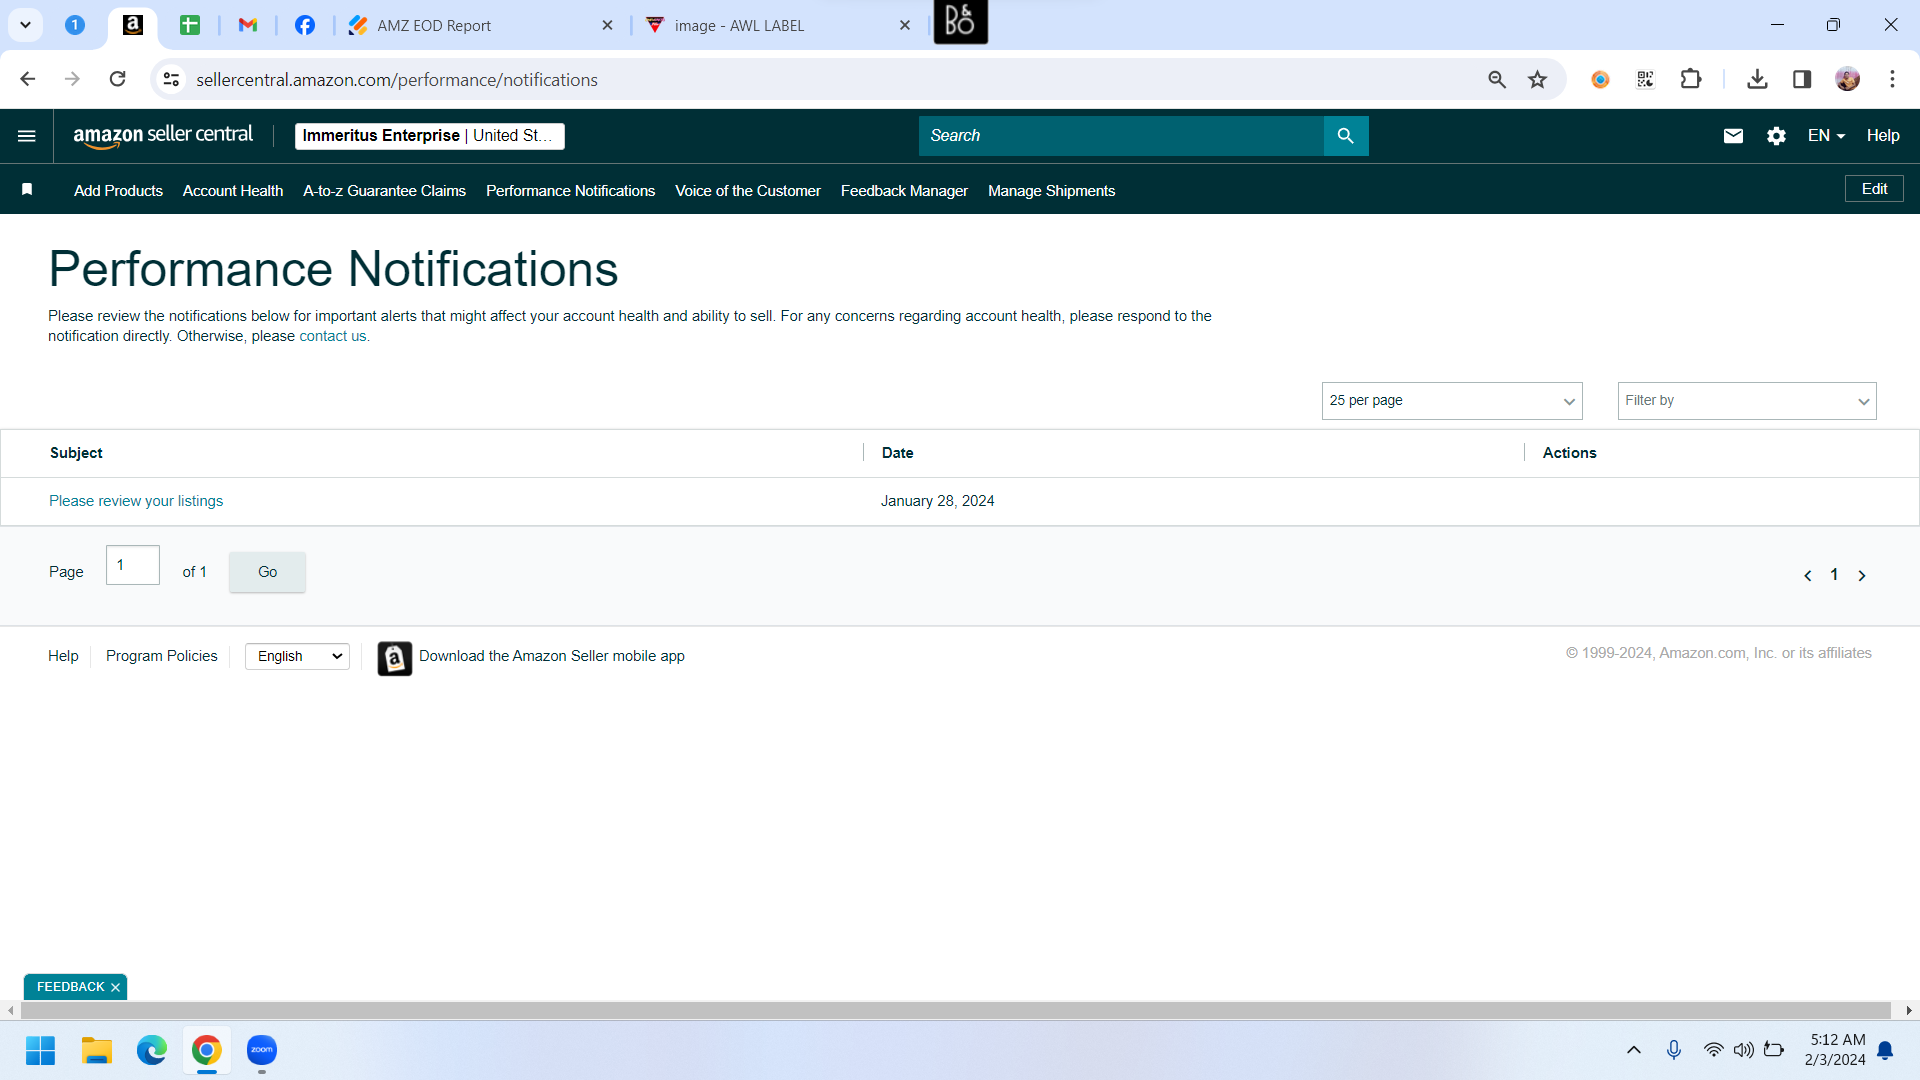This screenshot has height=1080, width=1920.
Task: Click the Go page button
Action: (x=268, y=572)
